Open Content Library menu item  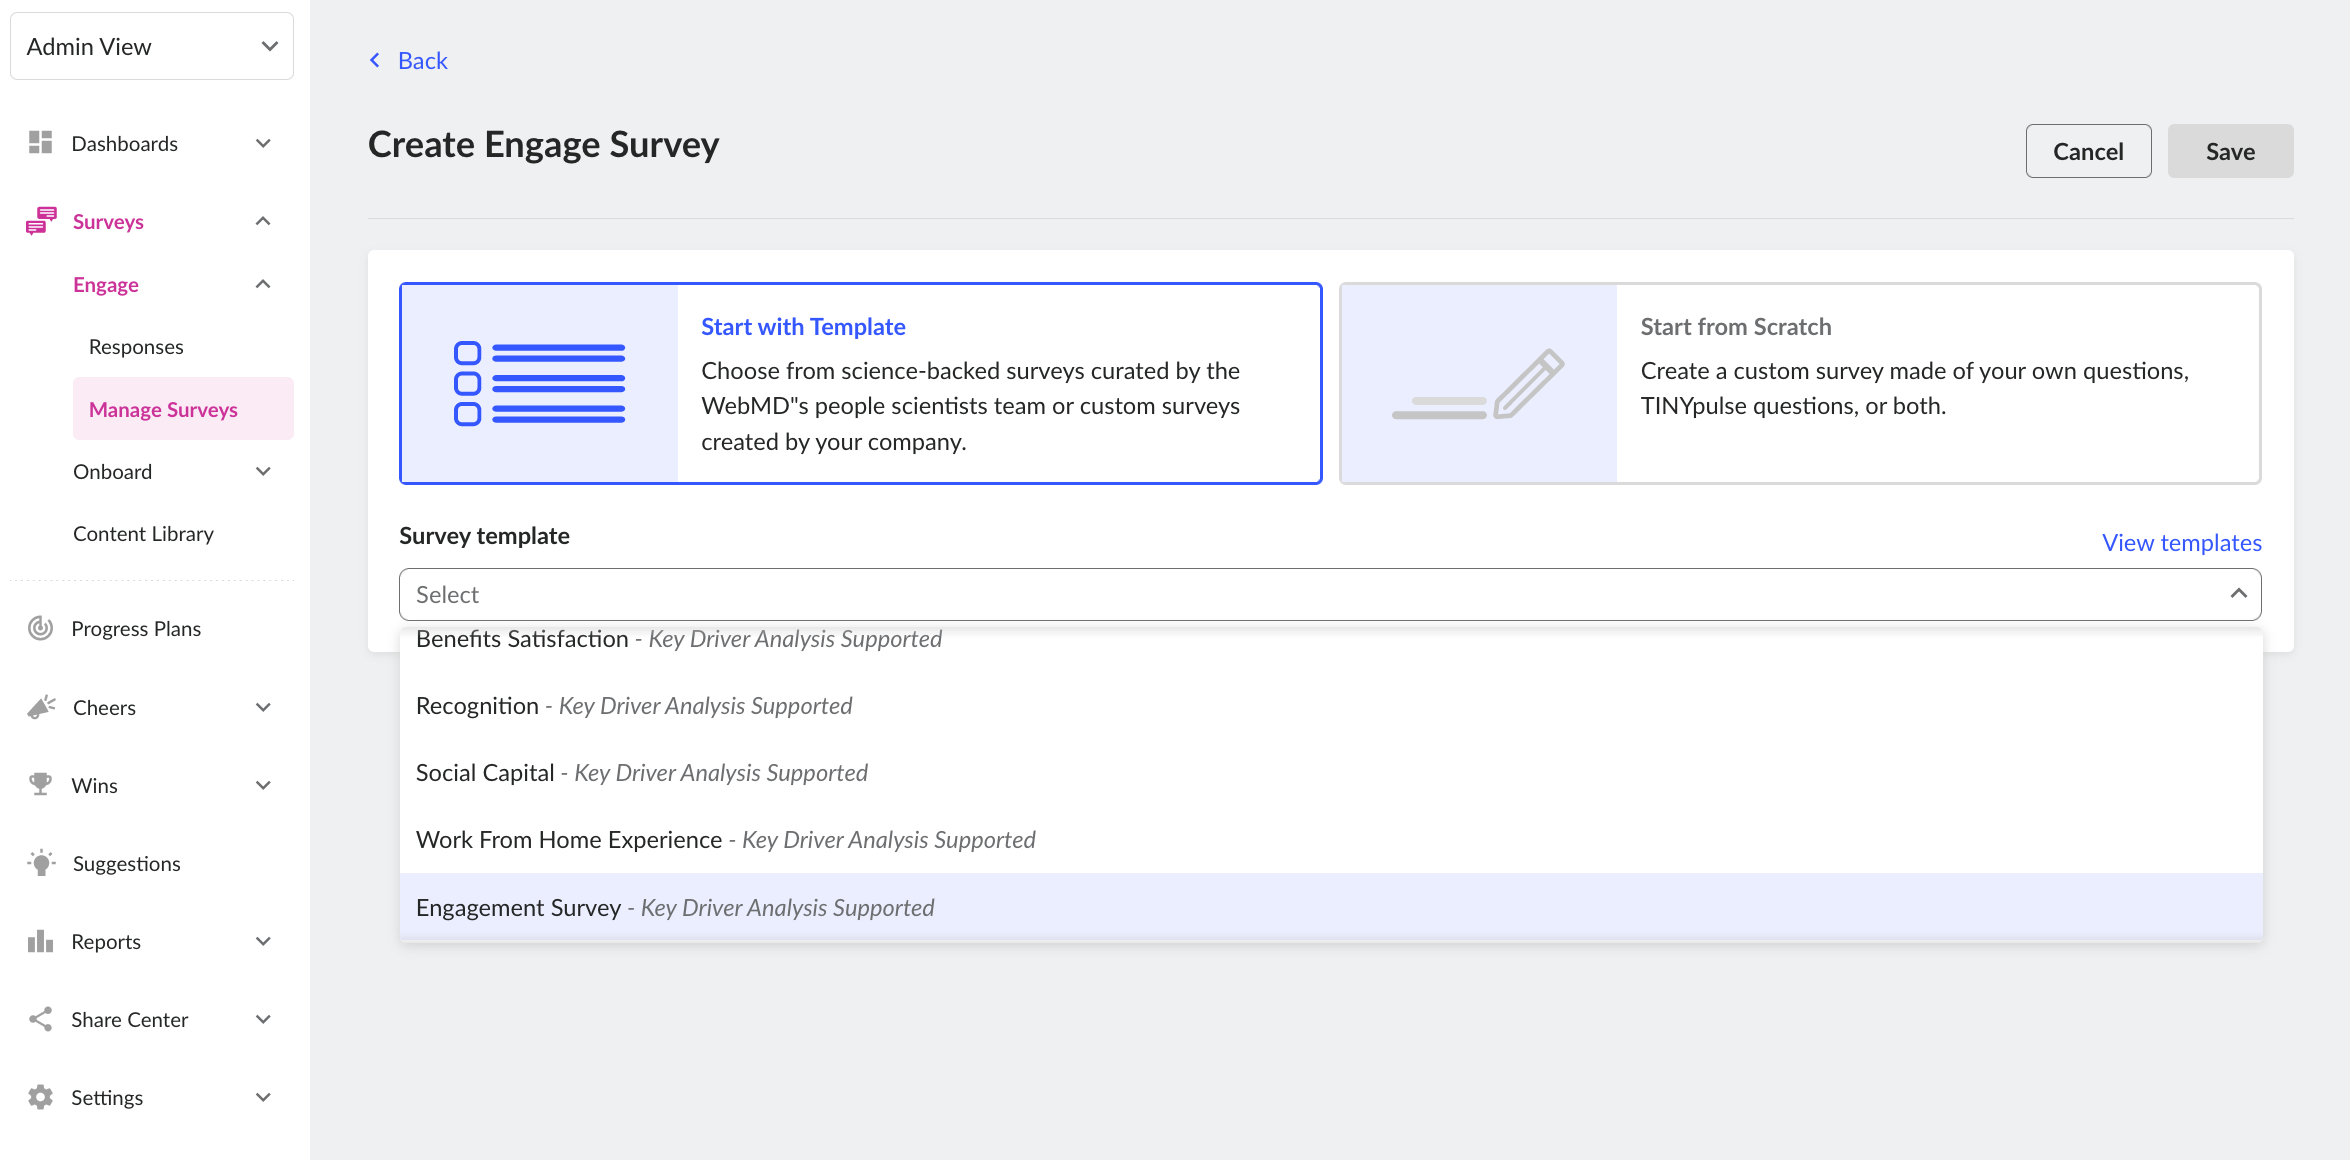(143, 533)
